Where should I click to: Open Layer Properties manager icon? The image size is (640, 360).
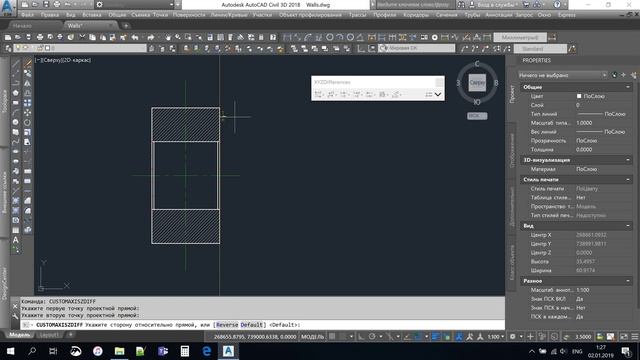(x=8, y=49)
